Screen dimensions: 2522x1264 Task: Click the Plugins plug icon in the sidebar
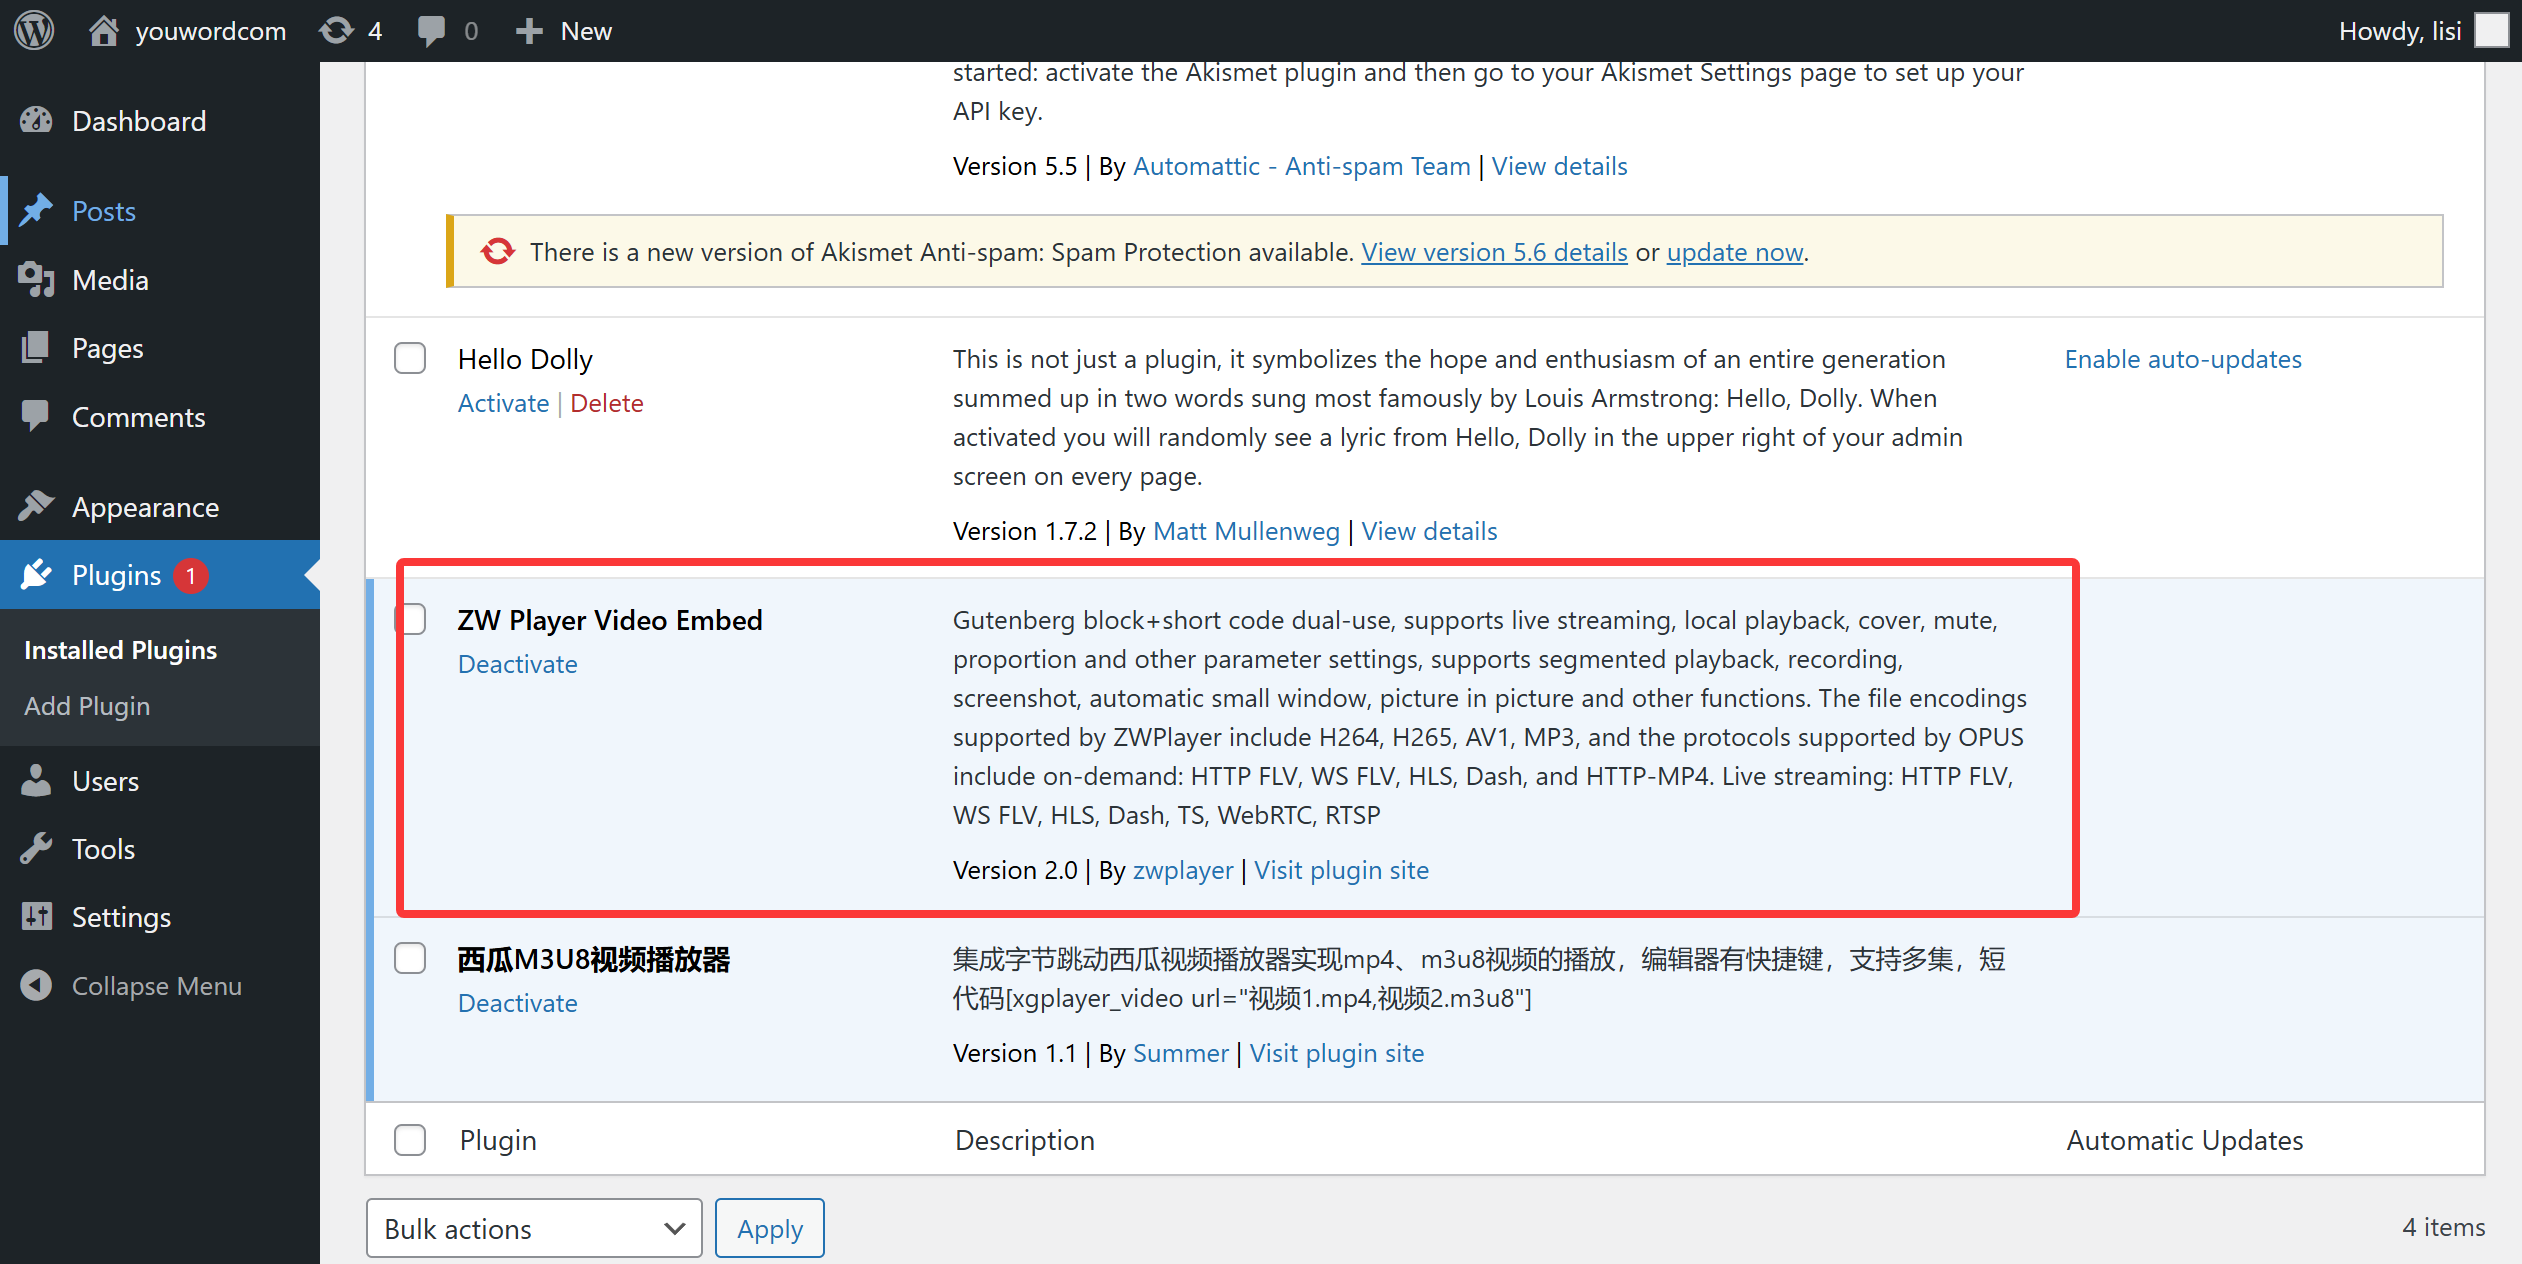click(x=36, y=575)
